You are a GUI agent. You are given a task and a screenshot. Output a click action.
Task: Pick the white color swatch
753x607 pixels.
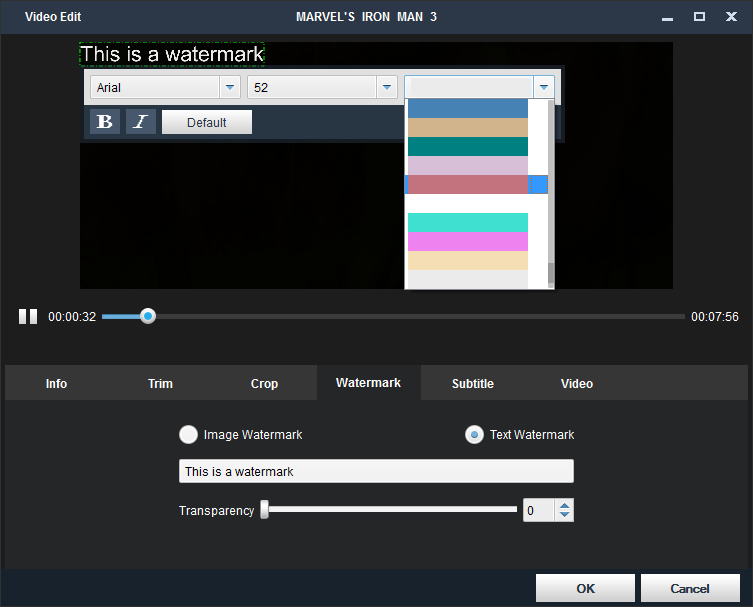coord(468,204)
